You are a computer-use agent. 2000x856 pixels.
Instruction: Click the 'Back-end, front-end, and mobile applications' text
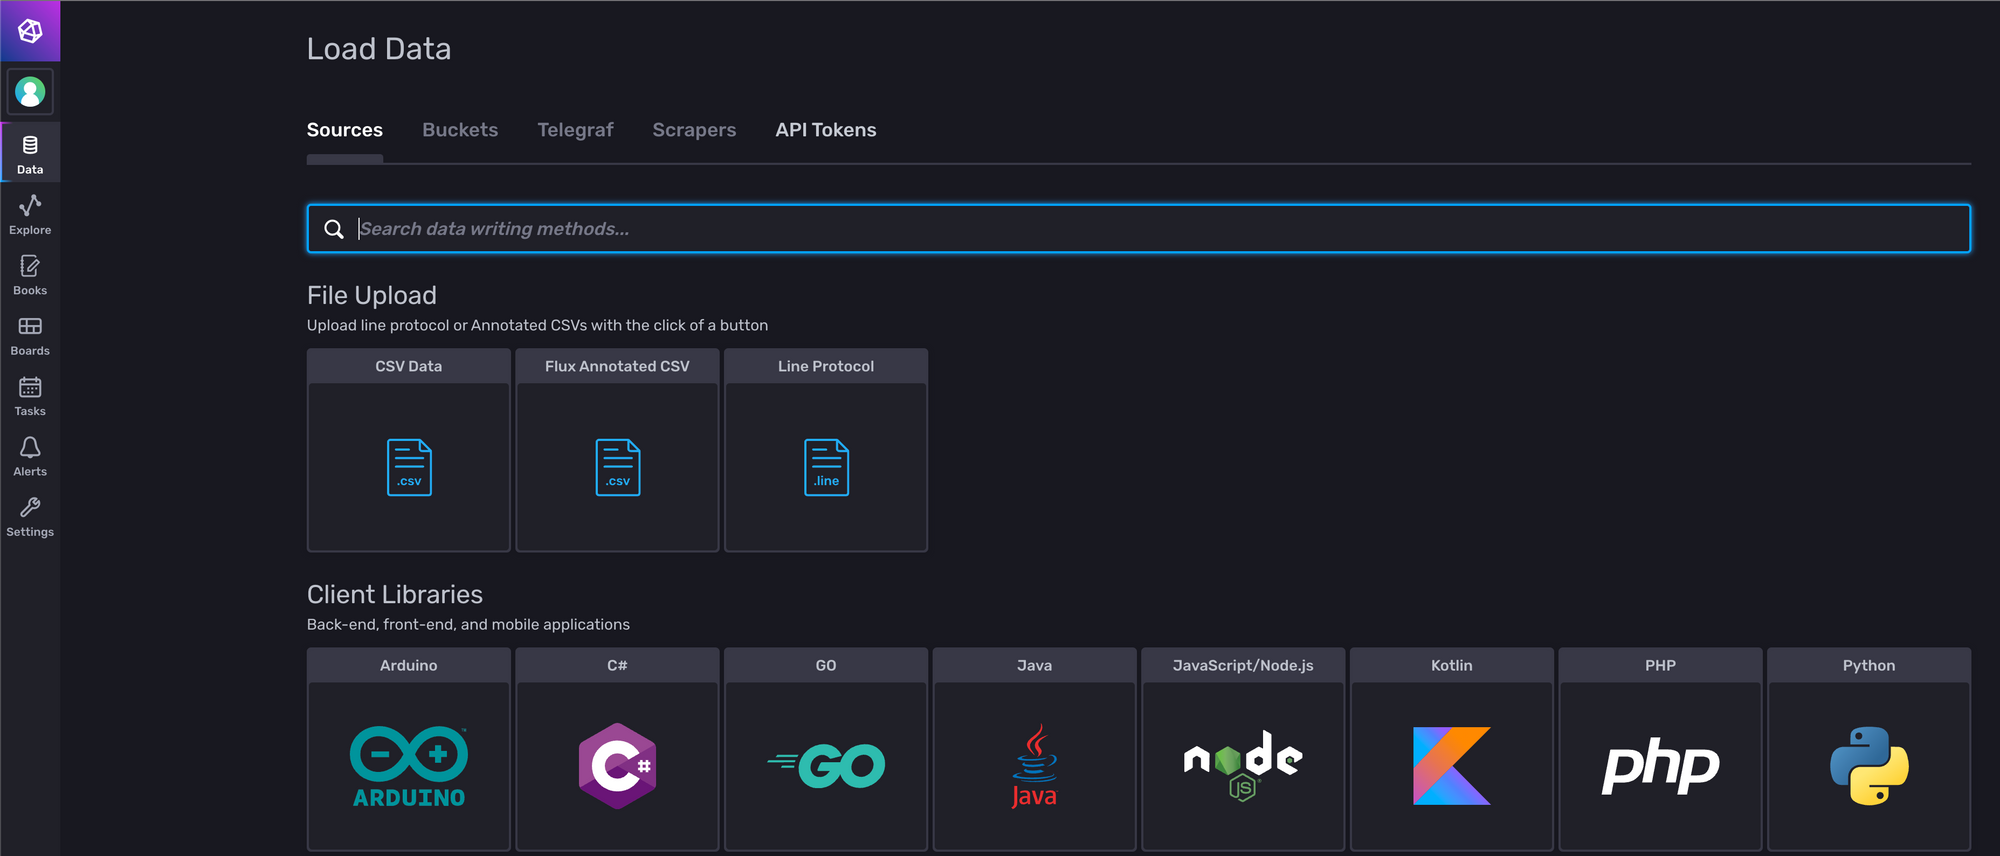468,624
